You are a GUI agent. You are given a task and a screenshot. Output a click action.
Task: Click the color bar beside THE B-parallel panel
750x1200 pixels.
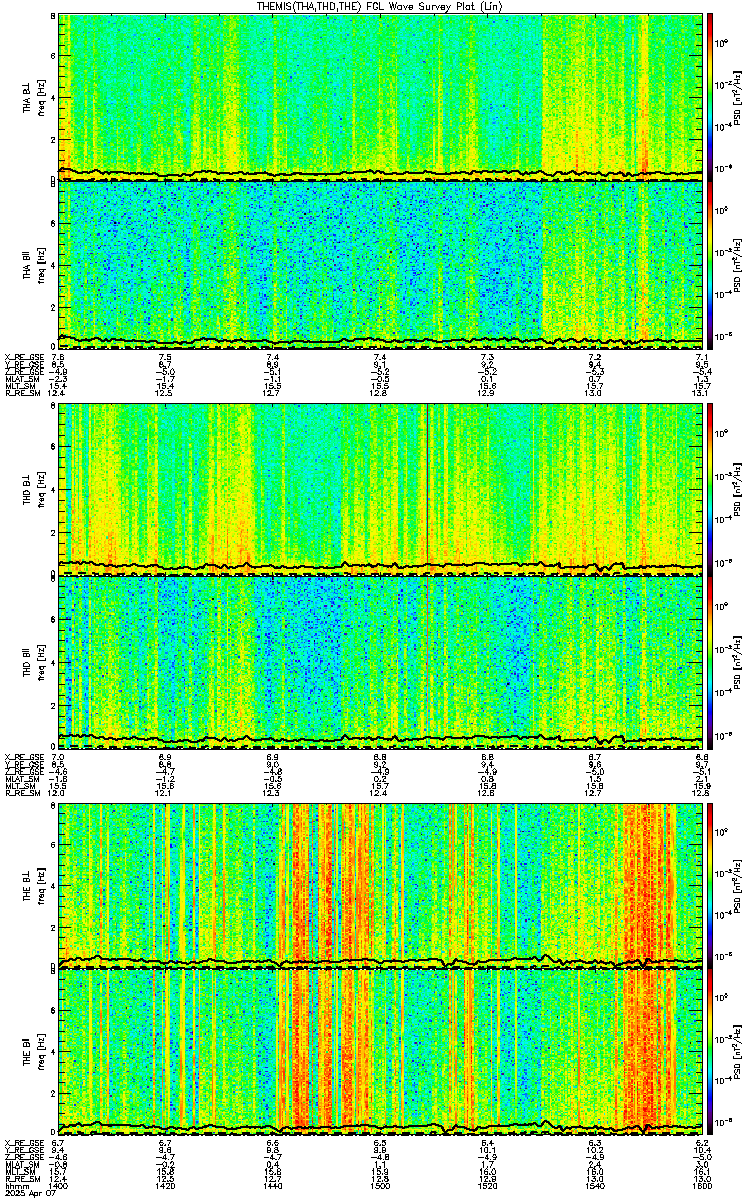point(711,1051)
